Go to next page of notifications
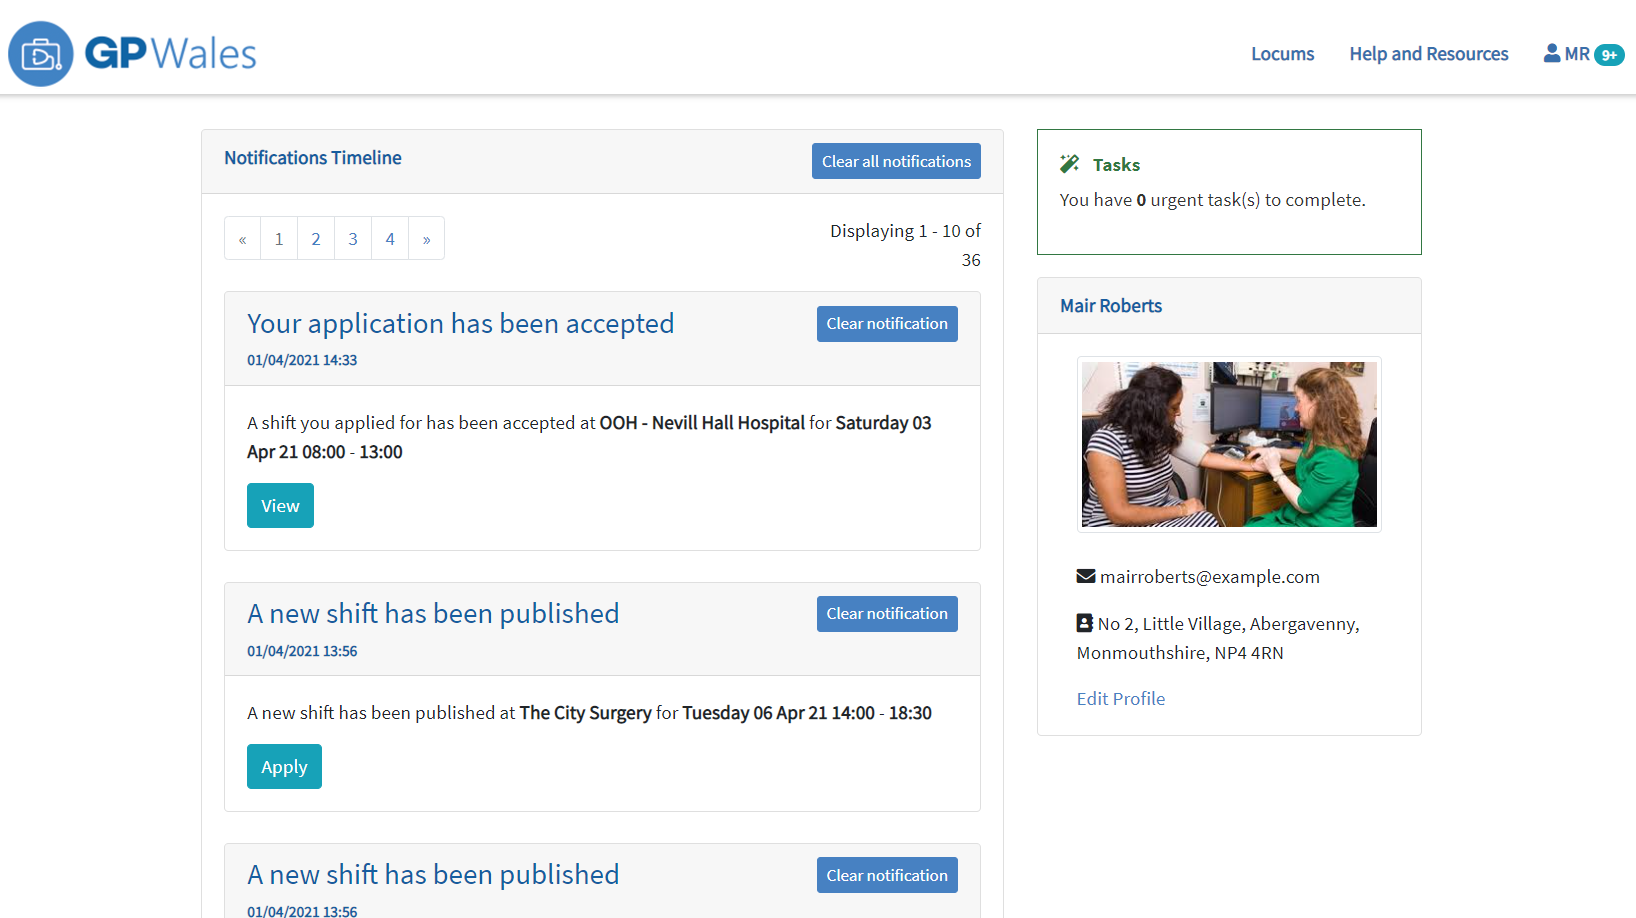The width and height of the screenshot is (1636, 918). tap(427, 239)
